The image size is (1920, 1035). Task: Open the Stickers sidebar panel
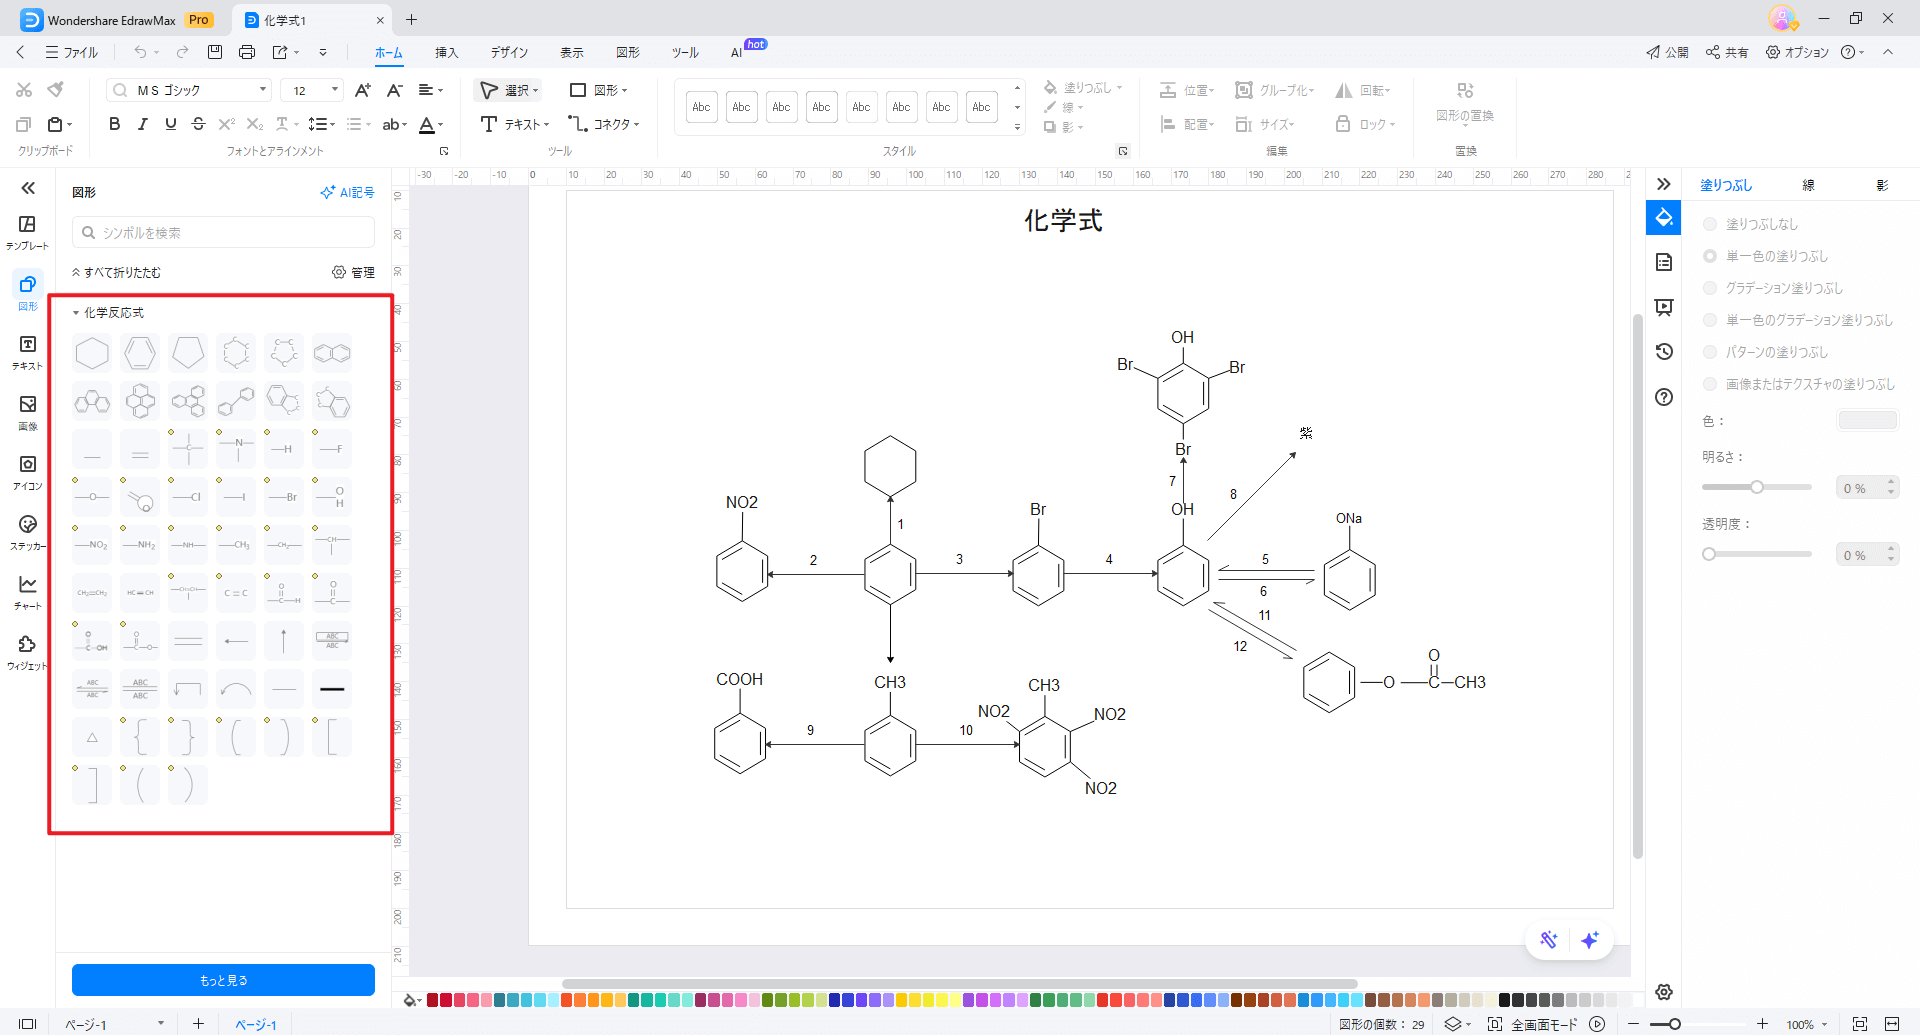tap(27, 531)
